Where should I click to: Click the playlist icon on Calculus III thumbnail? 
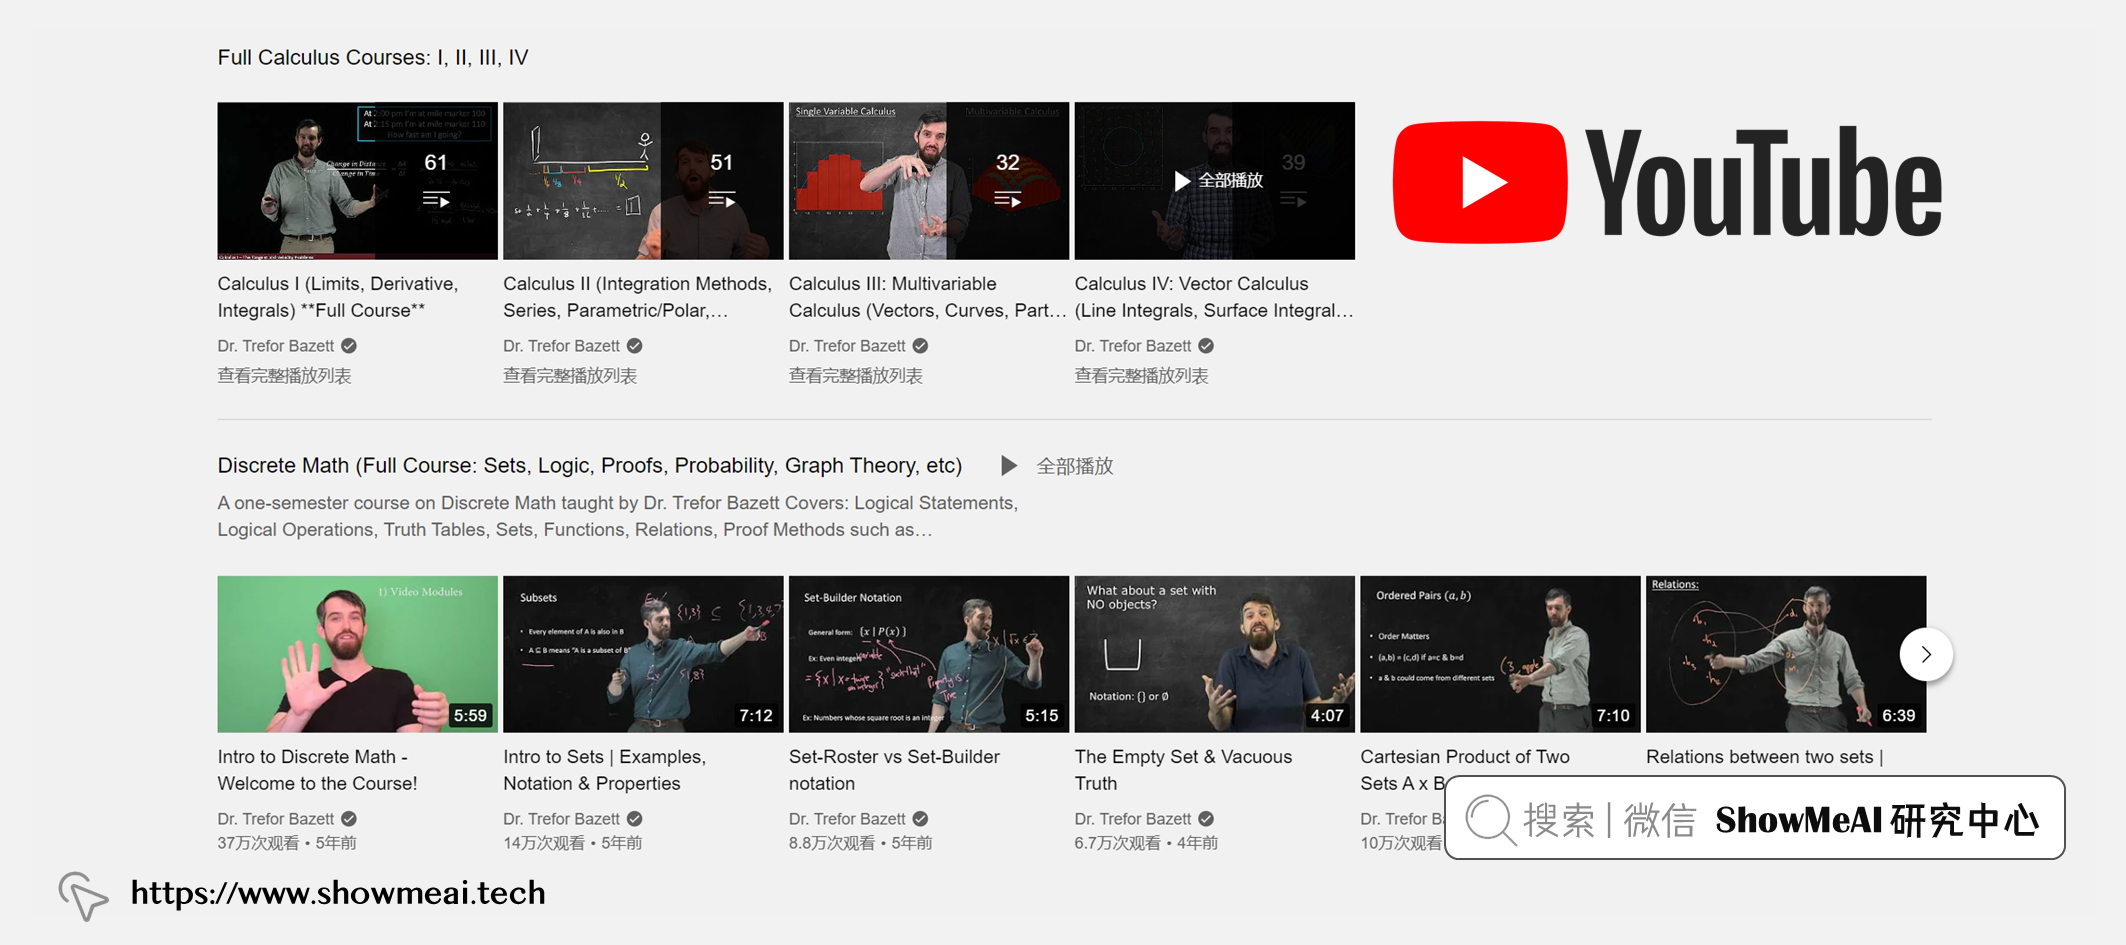(x=1008, y=200)
